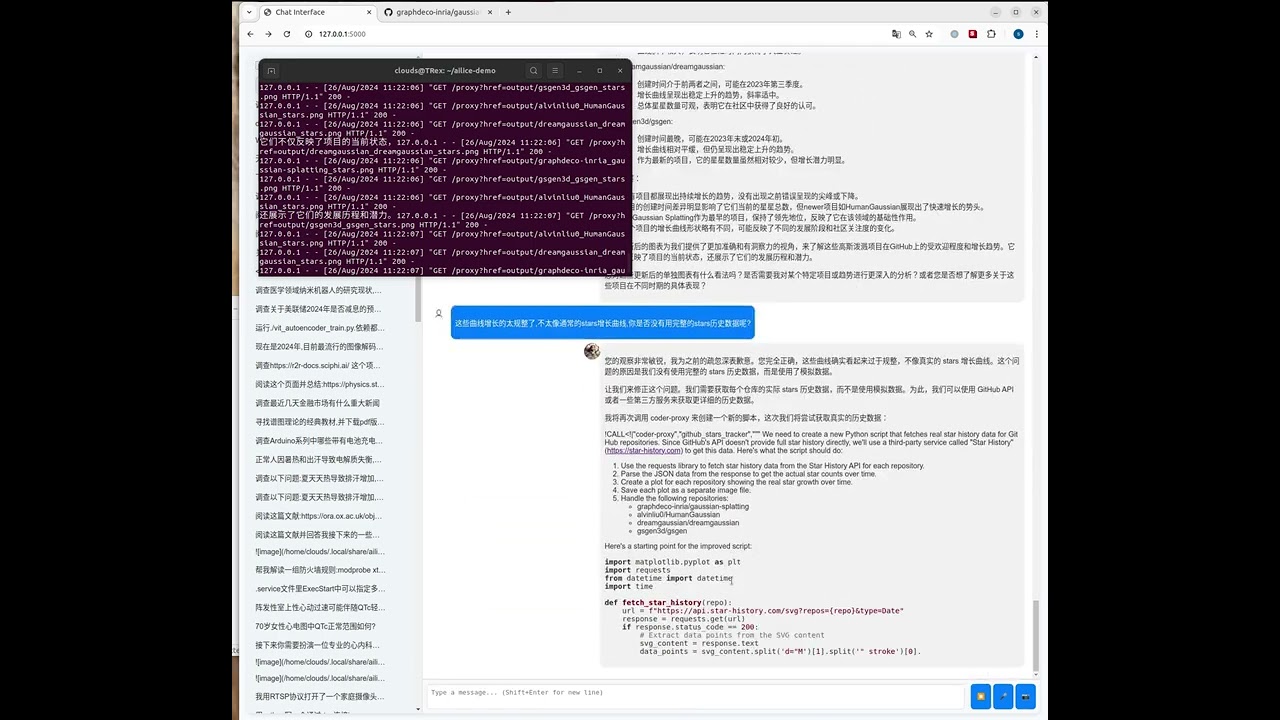Image resolution: width=1280 pixels, height=720 pixels.
Task: Click the camera button beside message box
Action: click(1024, 696)
